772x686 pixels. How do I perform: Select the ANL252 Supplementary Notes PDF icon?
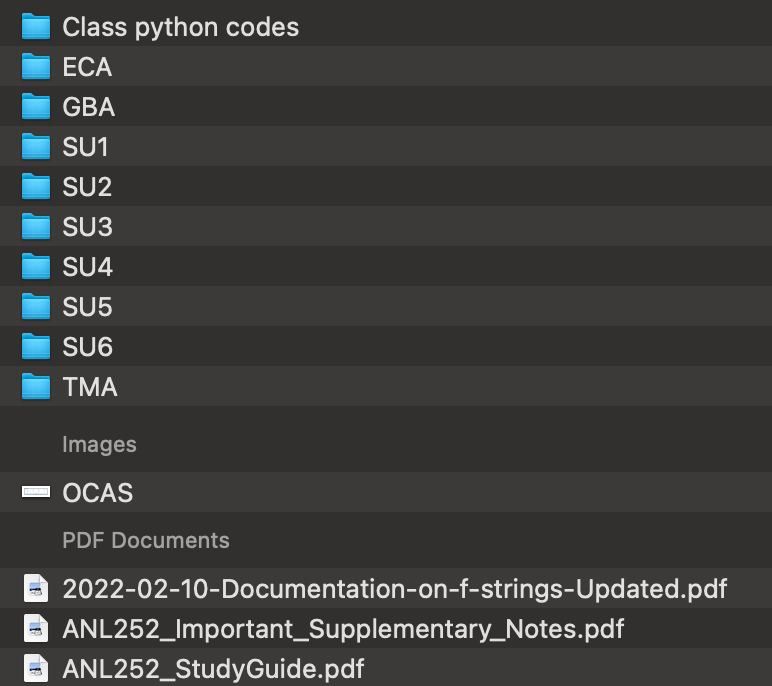pyautogui.click(x=36, y=628)
